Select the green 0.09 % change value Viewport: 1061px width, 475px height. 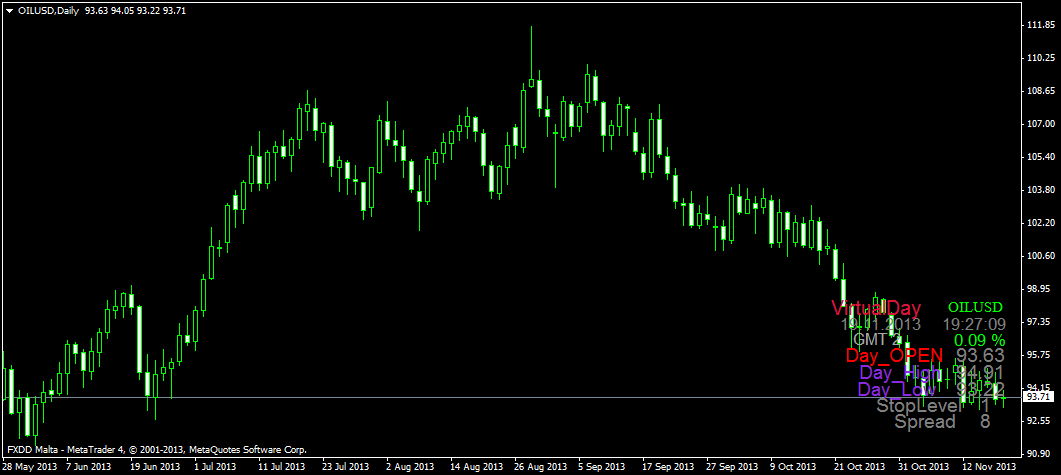click(x=979, y=340)
